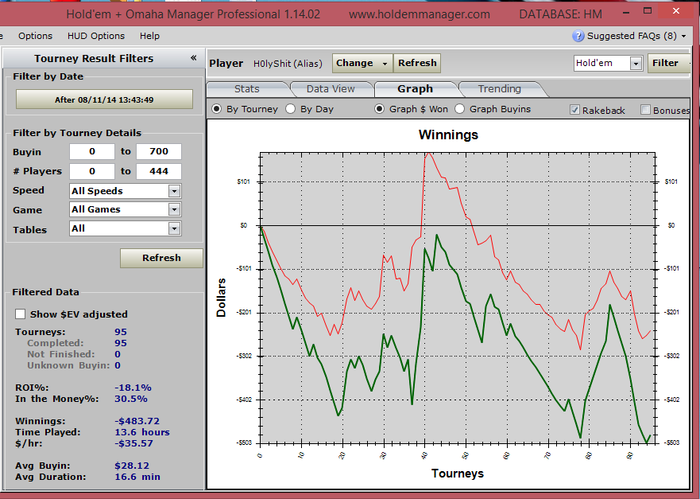Switch to the Stats tab
Viewport: 700px width, 499px height.
tap(246, 89)
